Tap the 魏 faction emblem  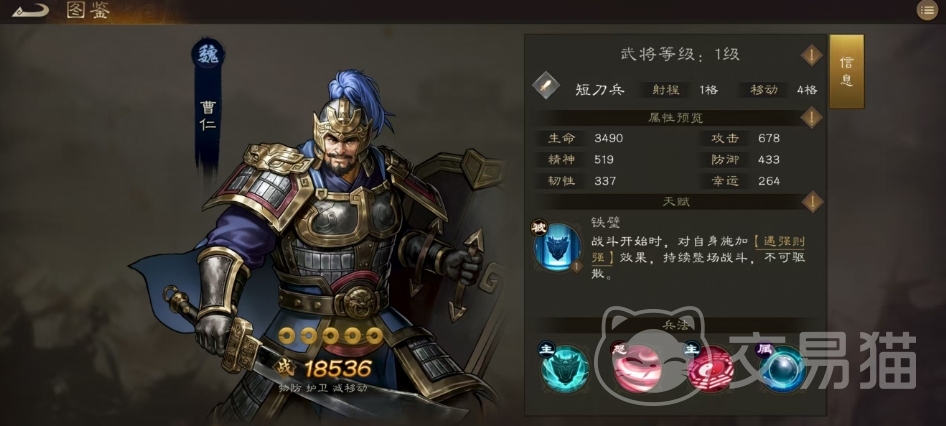tap(208, 55)
